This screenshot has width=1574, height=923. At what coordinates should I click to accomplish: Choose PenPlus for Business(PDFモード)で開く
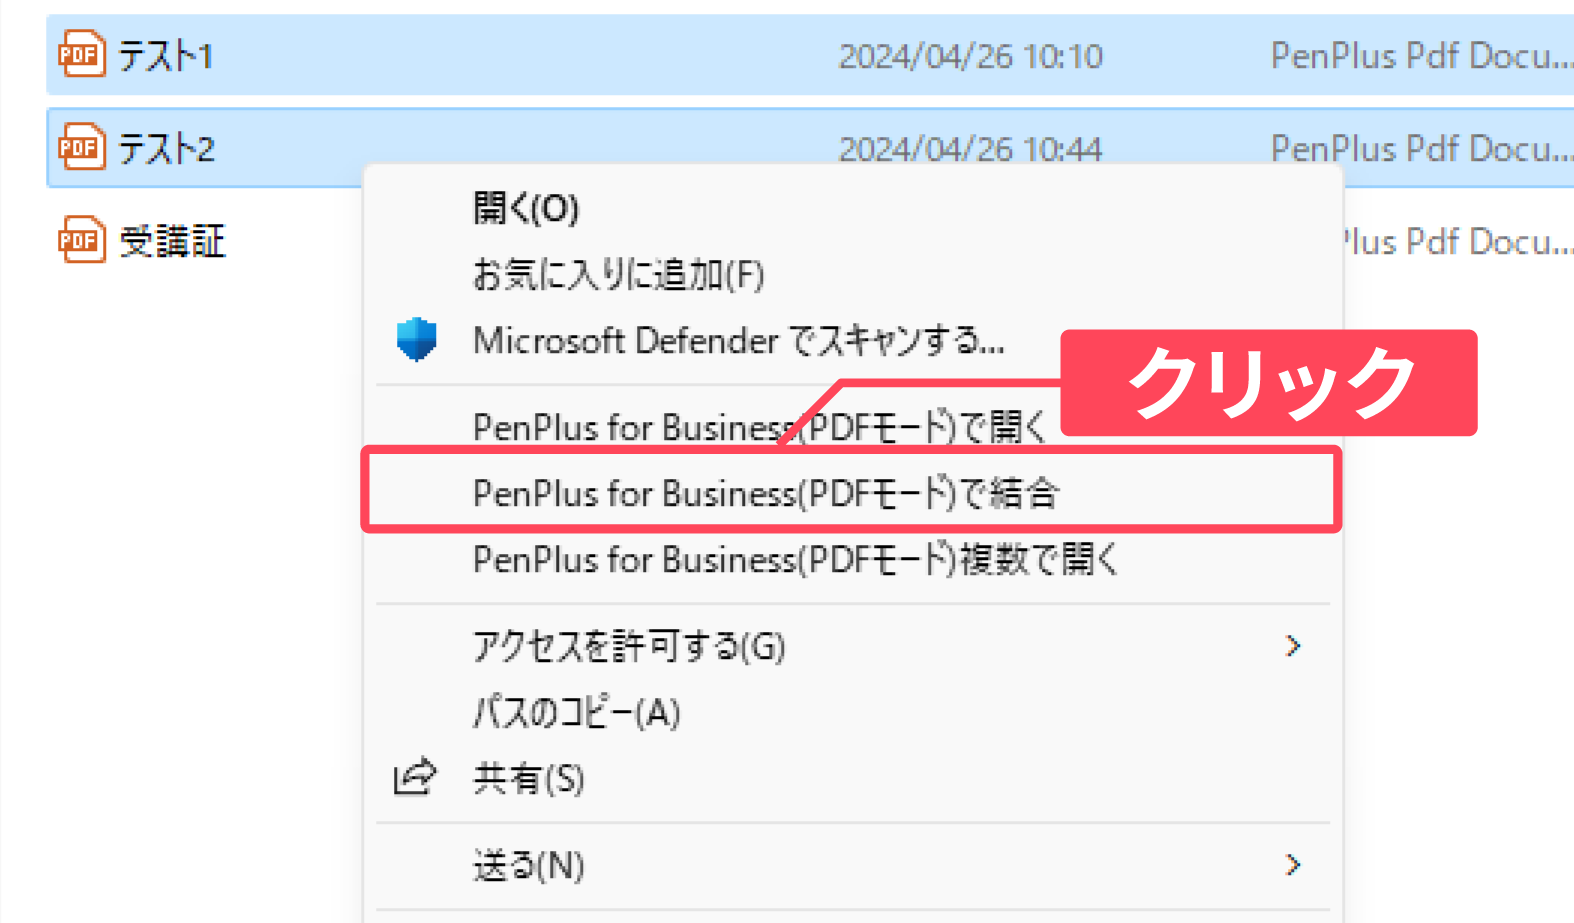[x=758, y=427]
